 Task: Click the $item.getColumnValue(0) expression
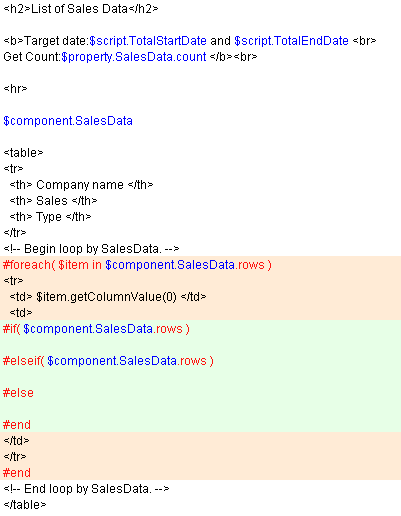point(106,297)
